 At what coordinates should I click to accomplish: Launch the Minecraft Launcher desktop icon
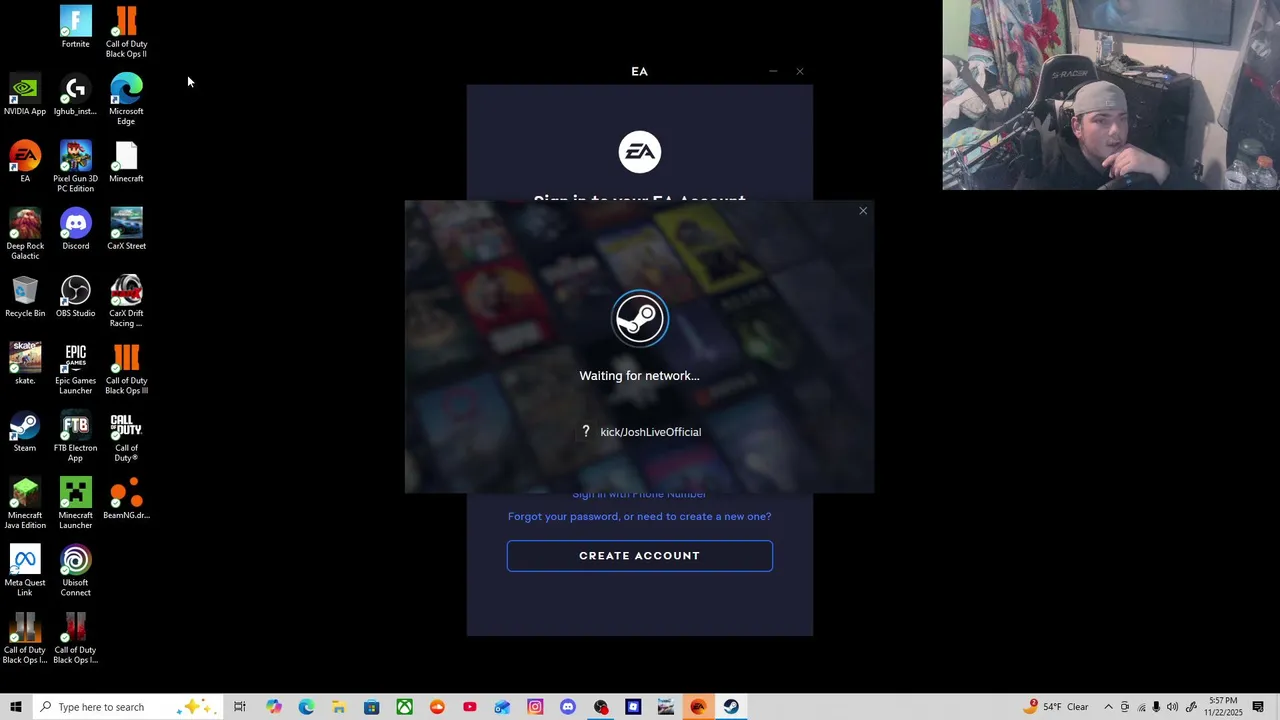click(x=75, y=503)
